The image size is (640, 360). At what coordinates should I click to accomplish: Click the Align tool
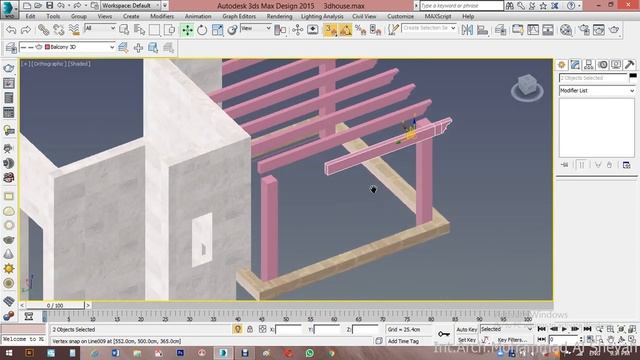pyautogui.click(x=482, y=30)
